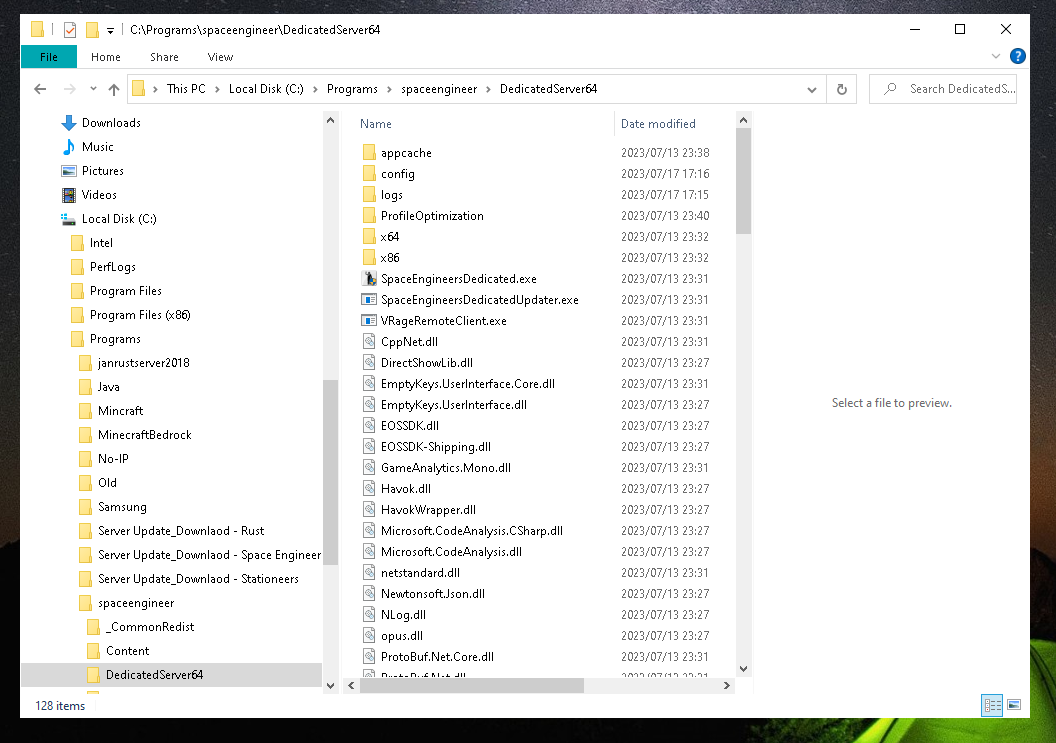Image resolution: width=1056 pixels, height=743 pixels.
Task: Open the address bar history dropdown
Action: tap(812, 89)
